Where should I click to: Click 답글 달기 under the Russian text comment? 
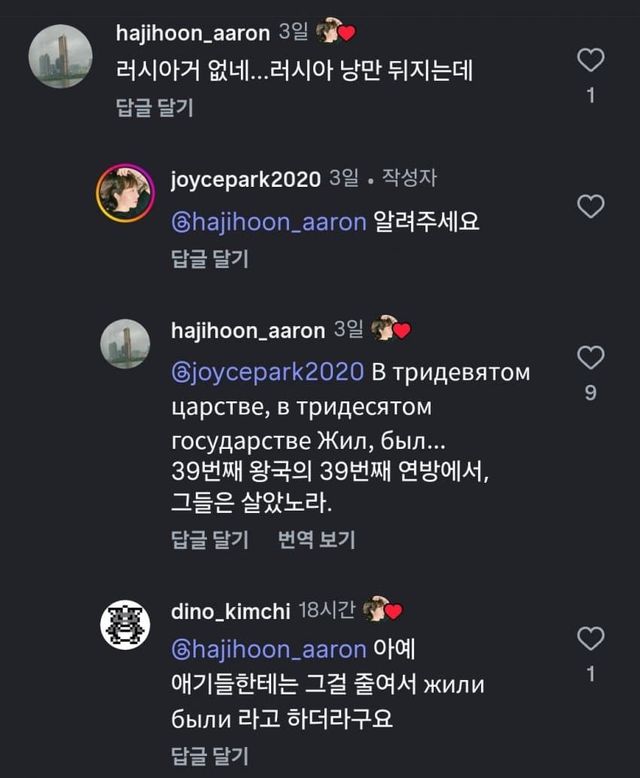coord(208,540)
